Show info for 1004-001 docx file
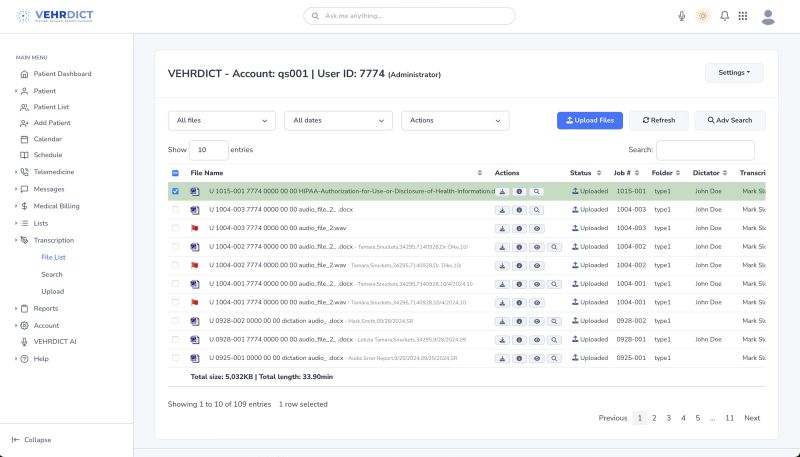The height and width of the screenshot is (457, 800). coord(519,284)
